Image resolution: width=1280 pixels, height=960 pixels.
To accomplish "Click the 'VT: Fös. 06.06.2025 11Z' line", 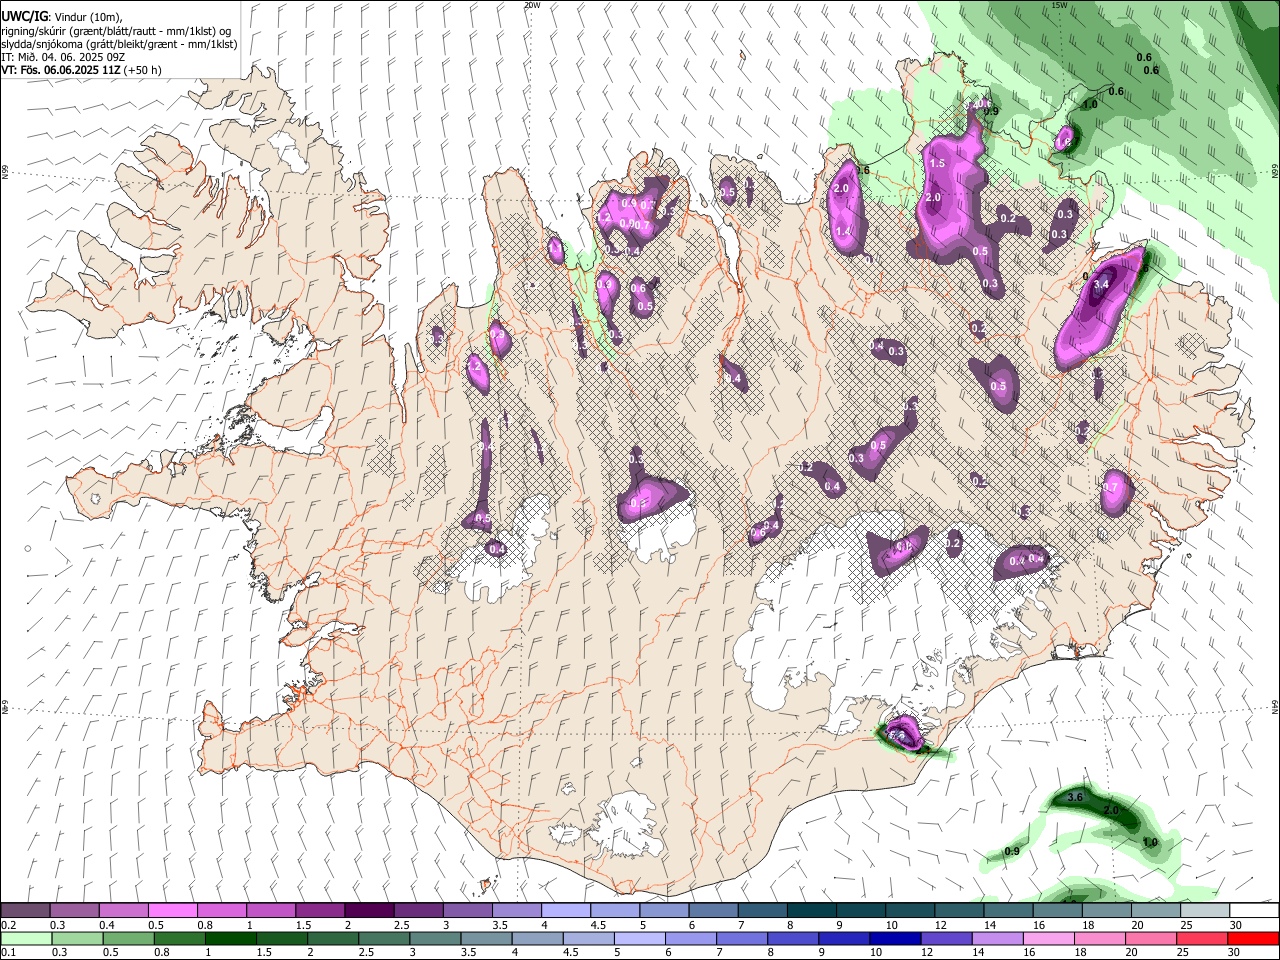I will [x=62, y=70].
